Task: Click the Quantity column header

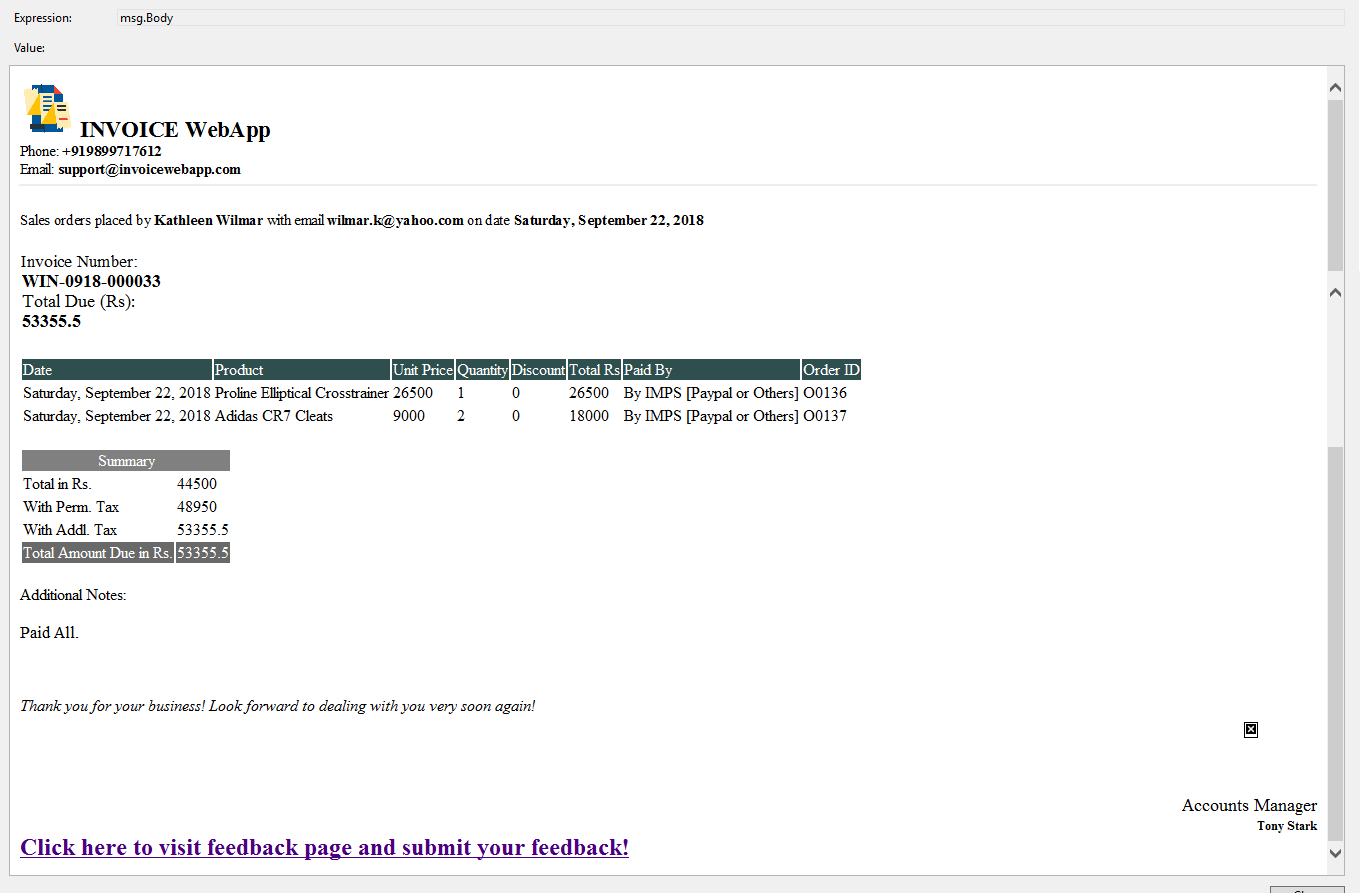Action: coord(483,370)
